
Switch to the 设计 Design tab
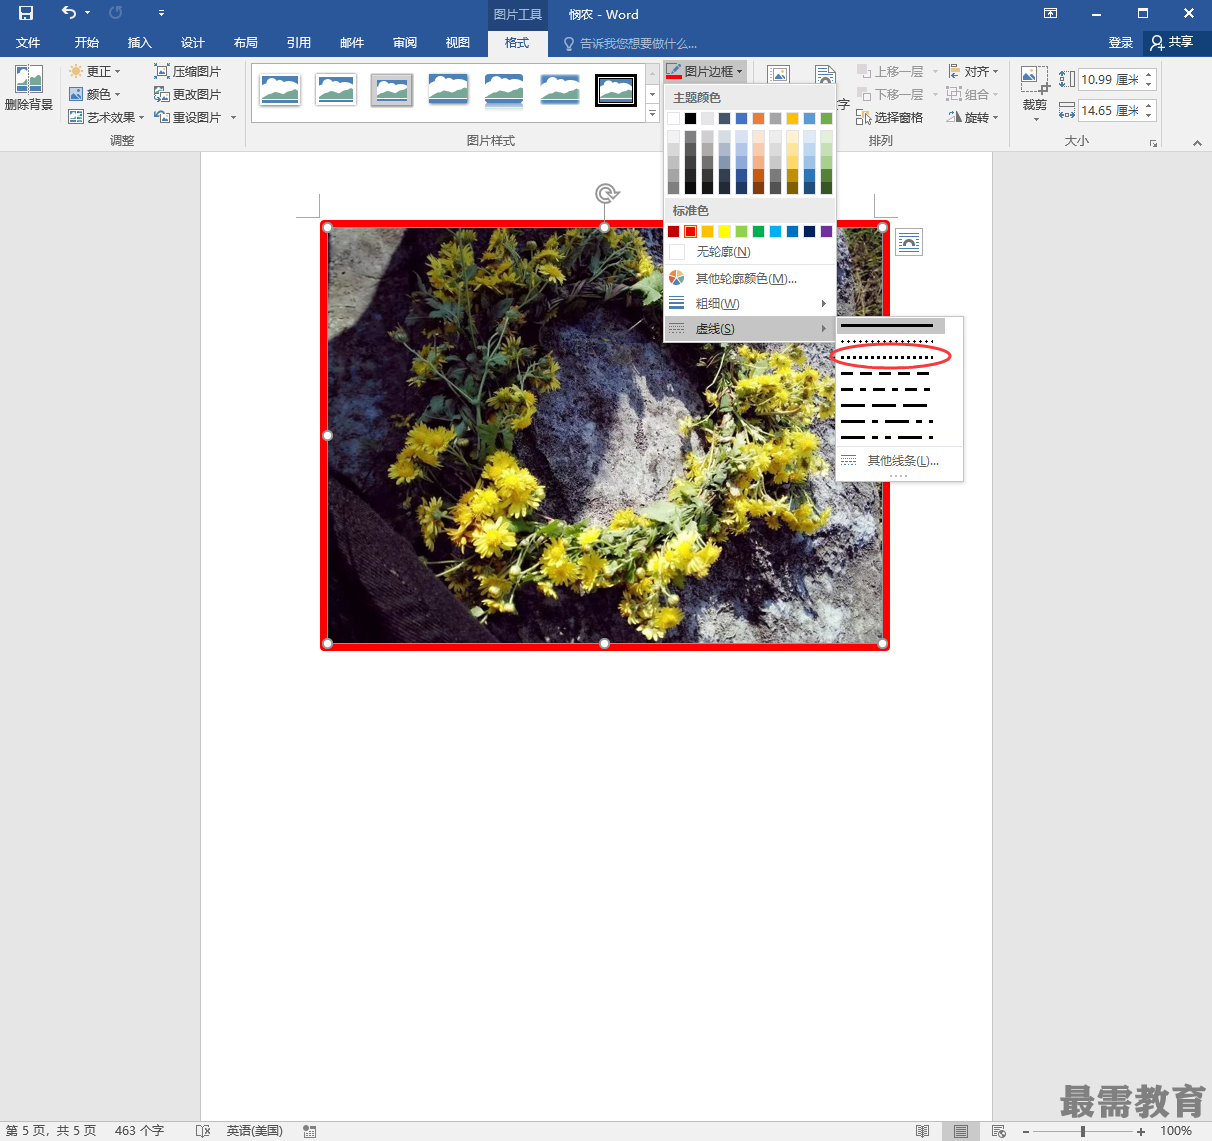coord(192,42)
